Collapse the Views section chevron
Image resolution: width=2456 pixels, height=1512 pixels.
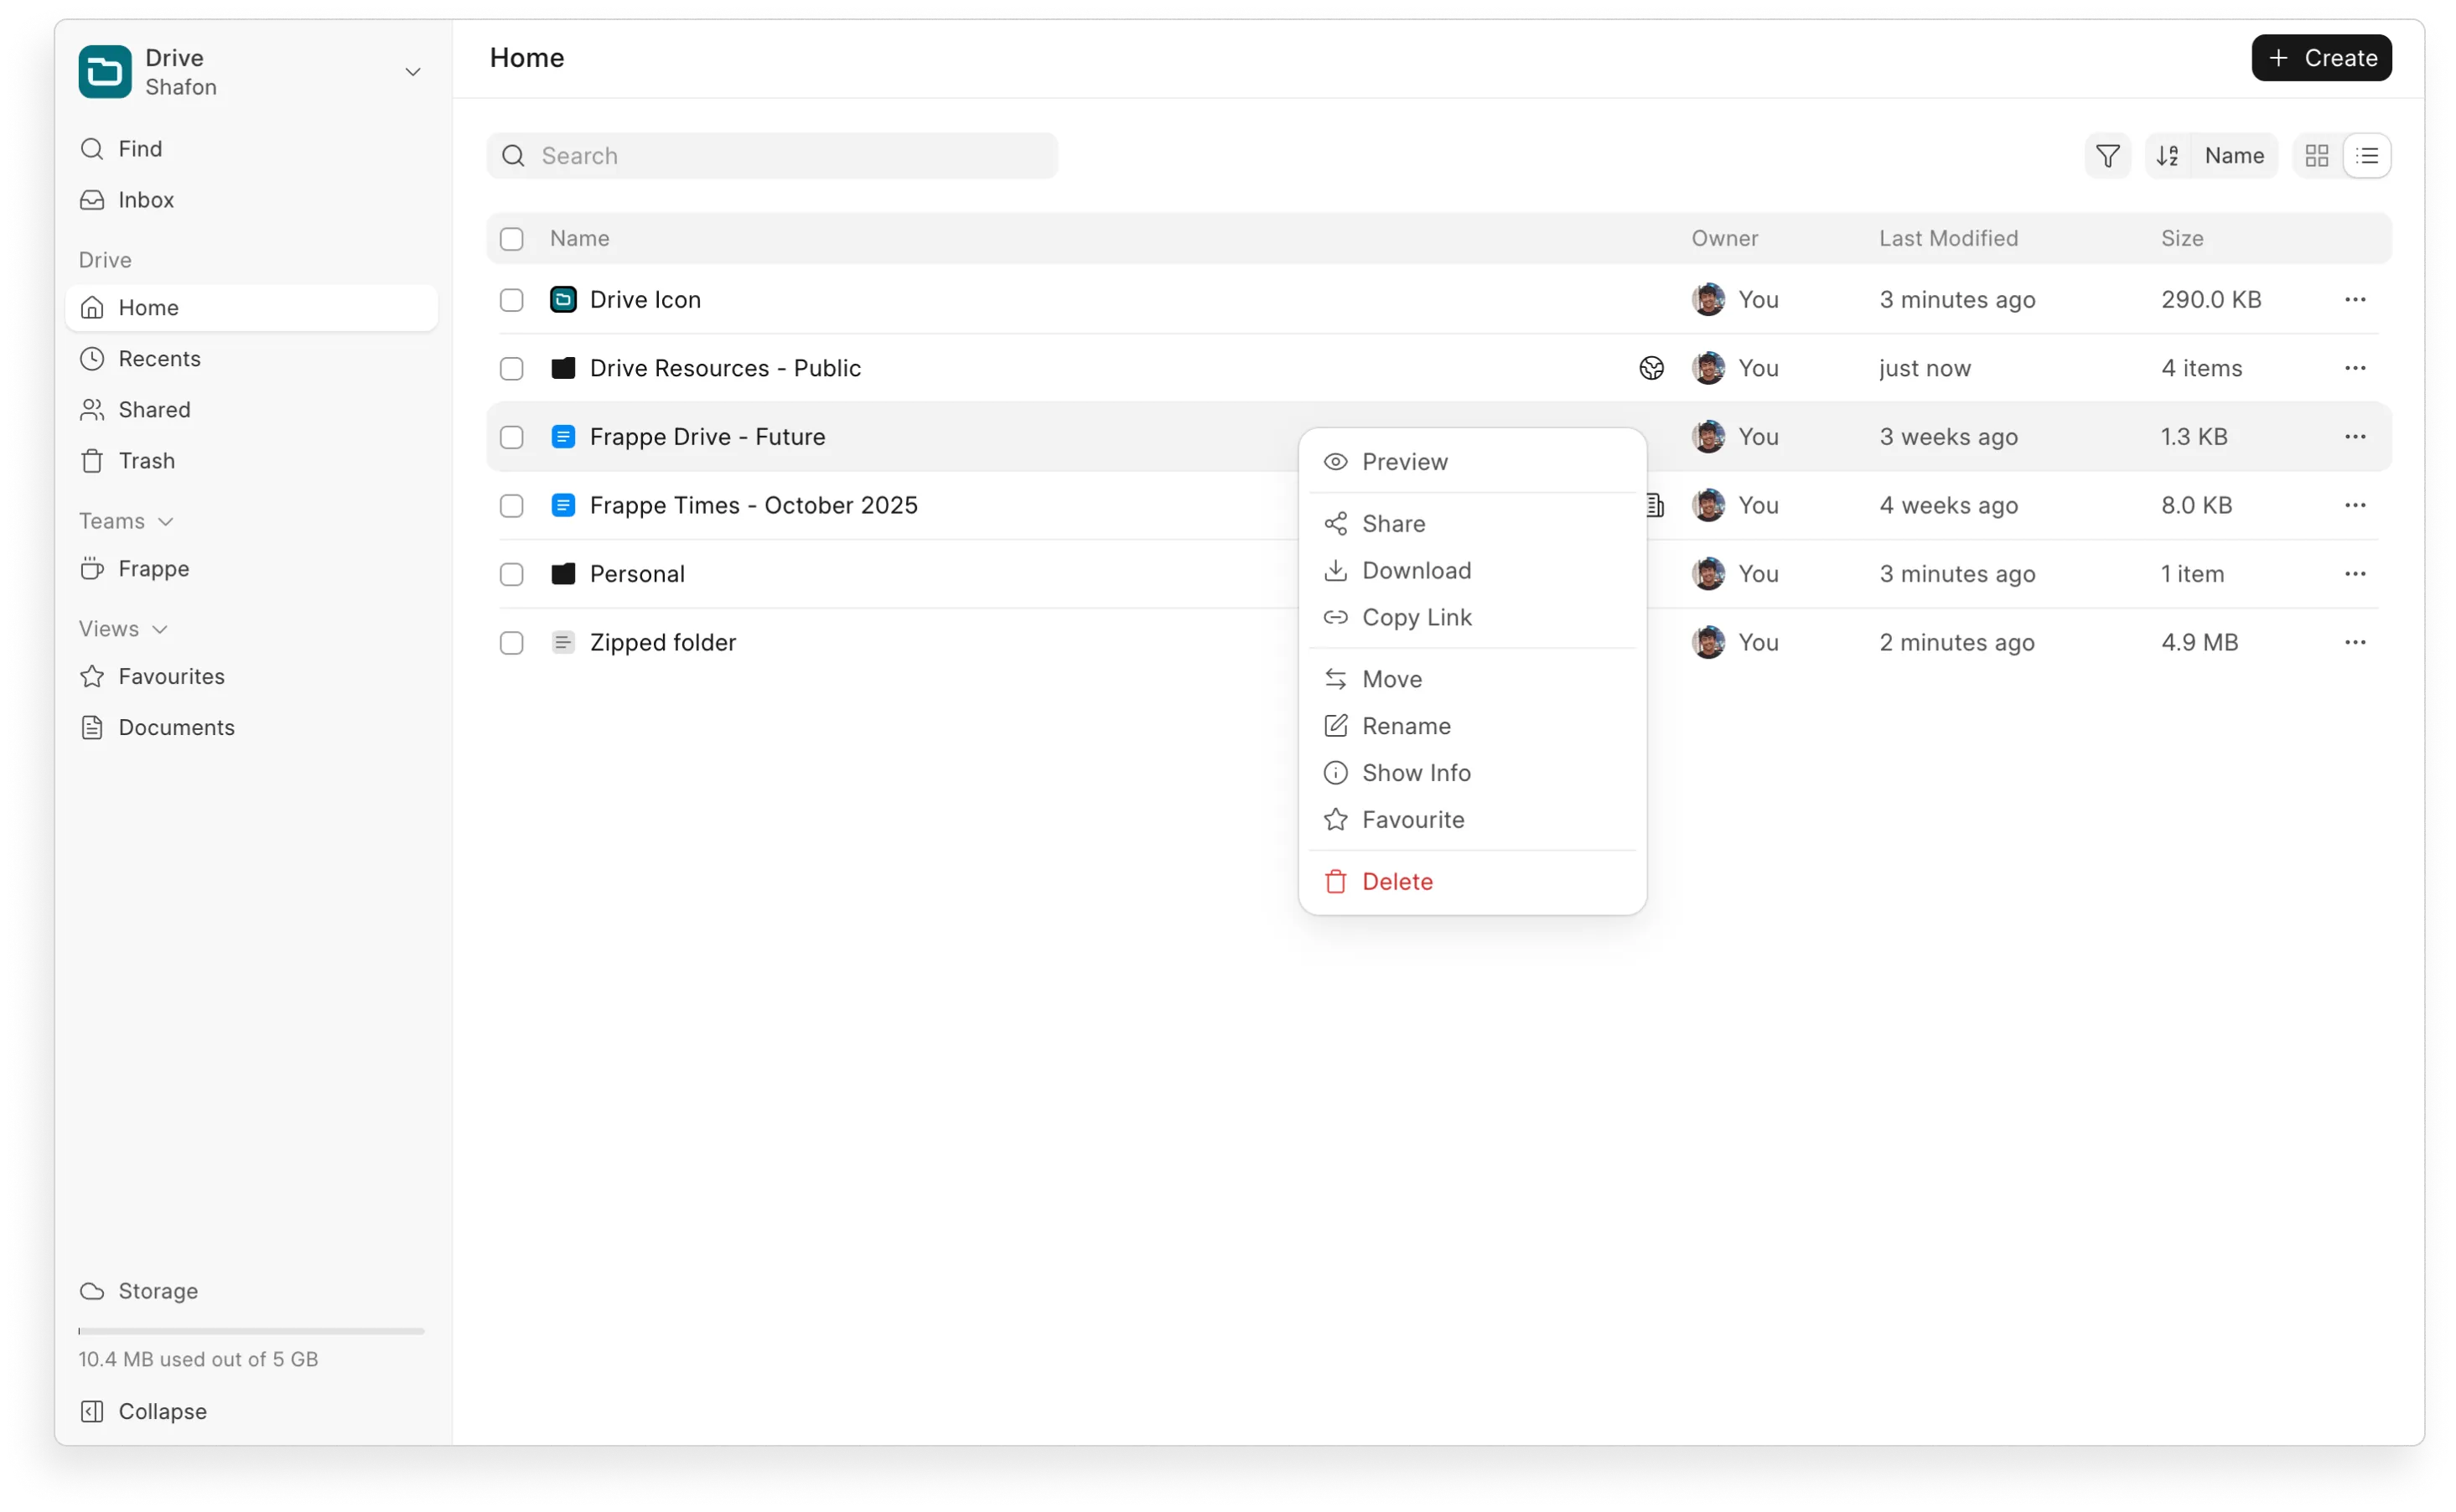tap(160, 629)
